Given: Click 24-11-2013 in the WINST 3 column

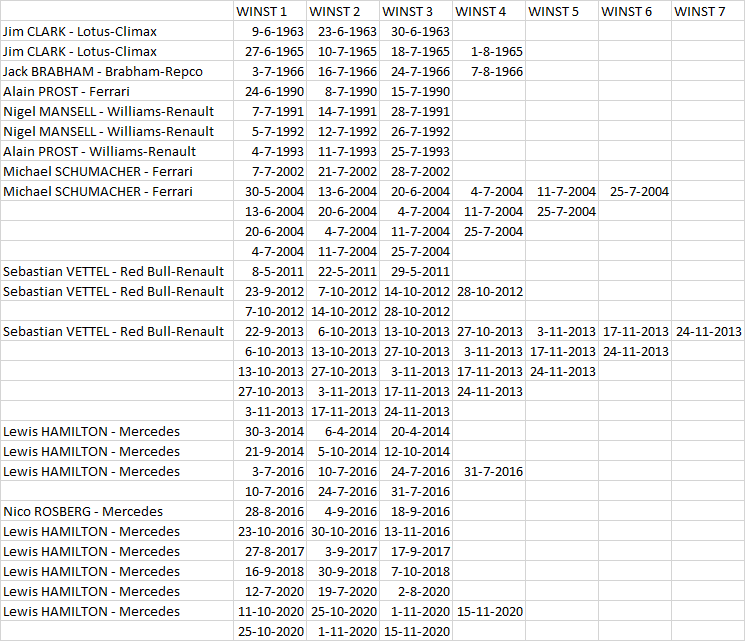Looking at the screenshot, I should tap(416, 411).
